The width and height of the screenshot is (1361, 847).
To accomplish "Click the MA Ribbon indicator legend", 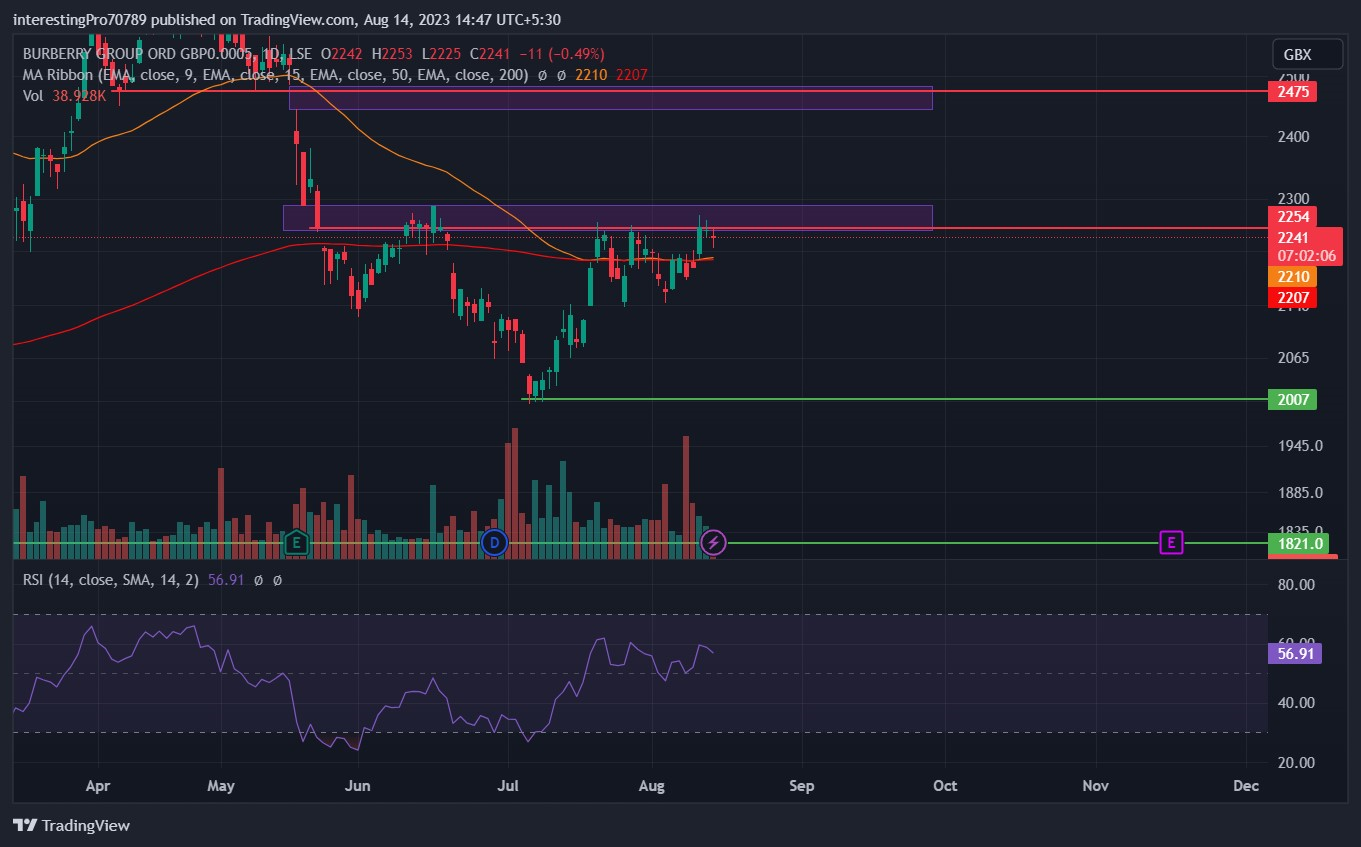I will point(276,74).
